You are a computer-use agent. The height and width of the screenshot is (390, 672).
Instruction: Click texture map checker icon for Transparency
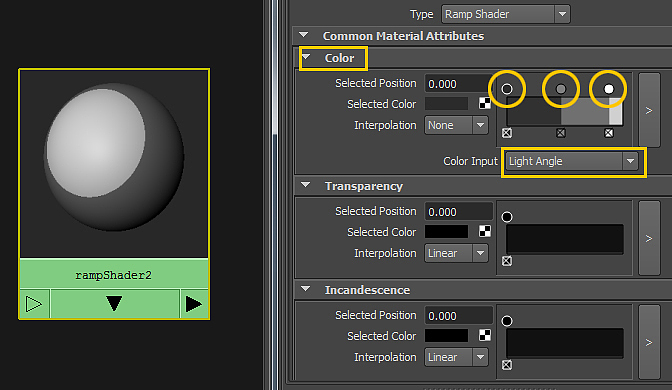pyautogui.click(x=485, y=231)
